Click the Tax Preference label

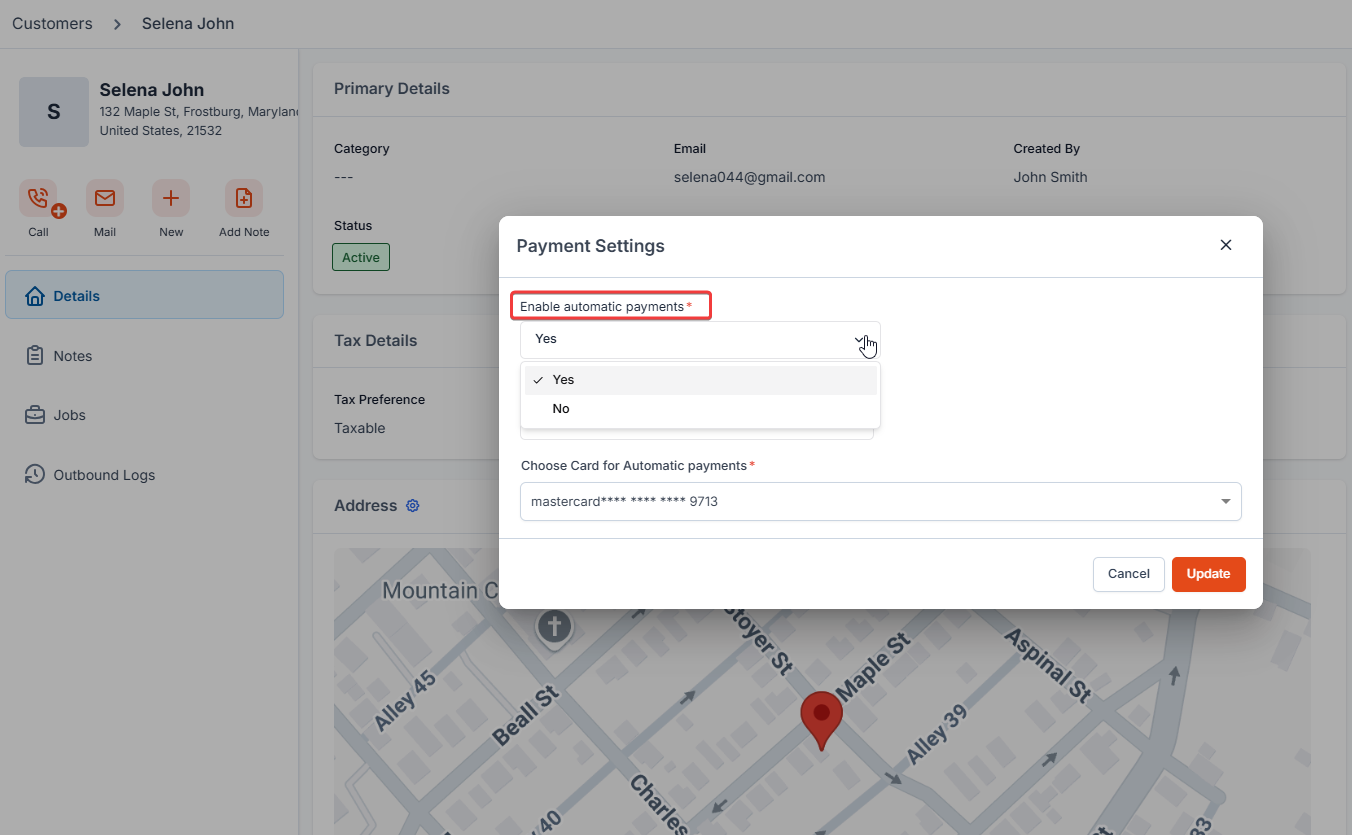click(379, 400)
